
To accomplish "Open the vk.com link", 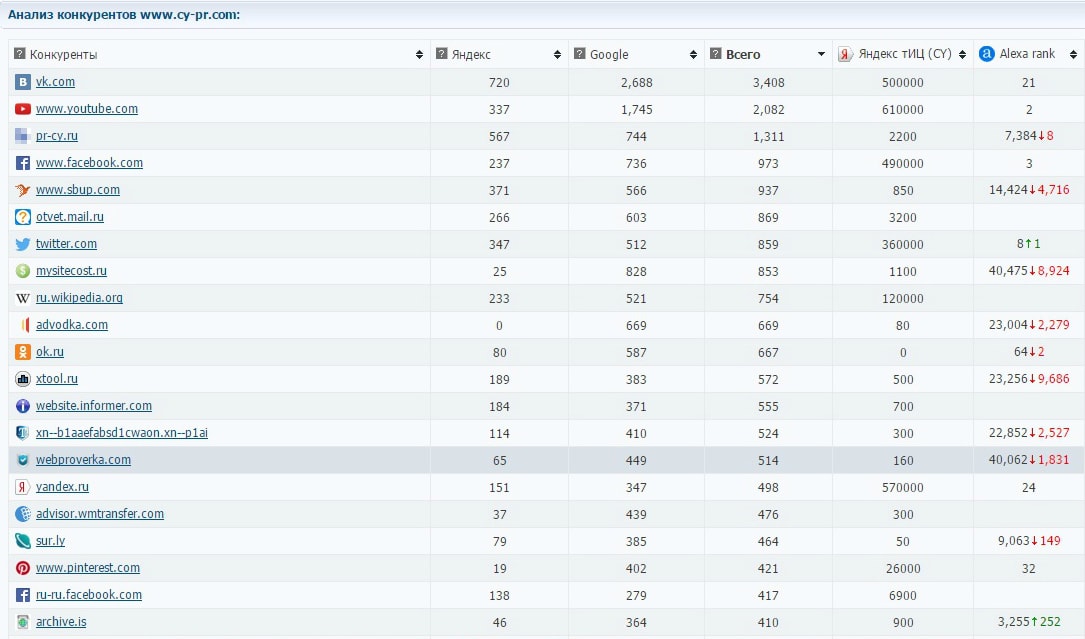I will 55,82.
